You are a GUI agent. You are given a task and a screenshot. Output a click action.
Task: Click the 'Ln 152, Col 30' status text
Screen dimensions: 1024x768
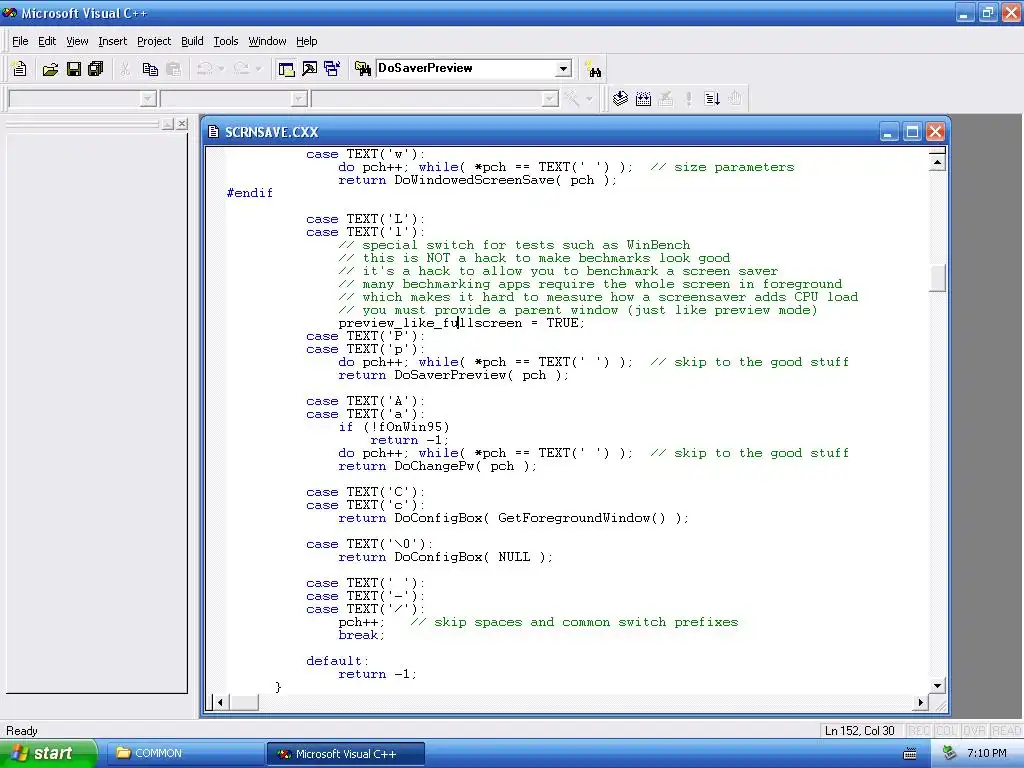click(x=859, y=731)
